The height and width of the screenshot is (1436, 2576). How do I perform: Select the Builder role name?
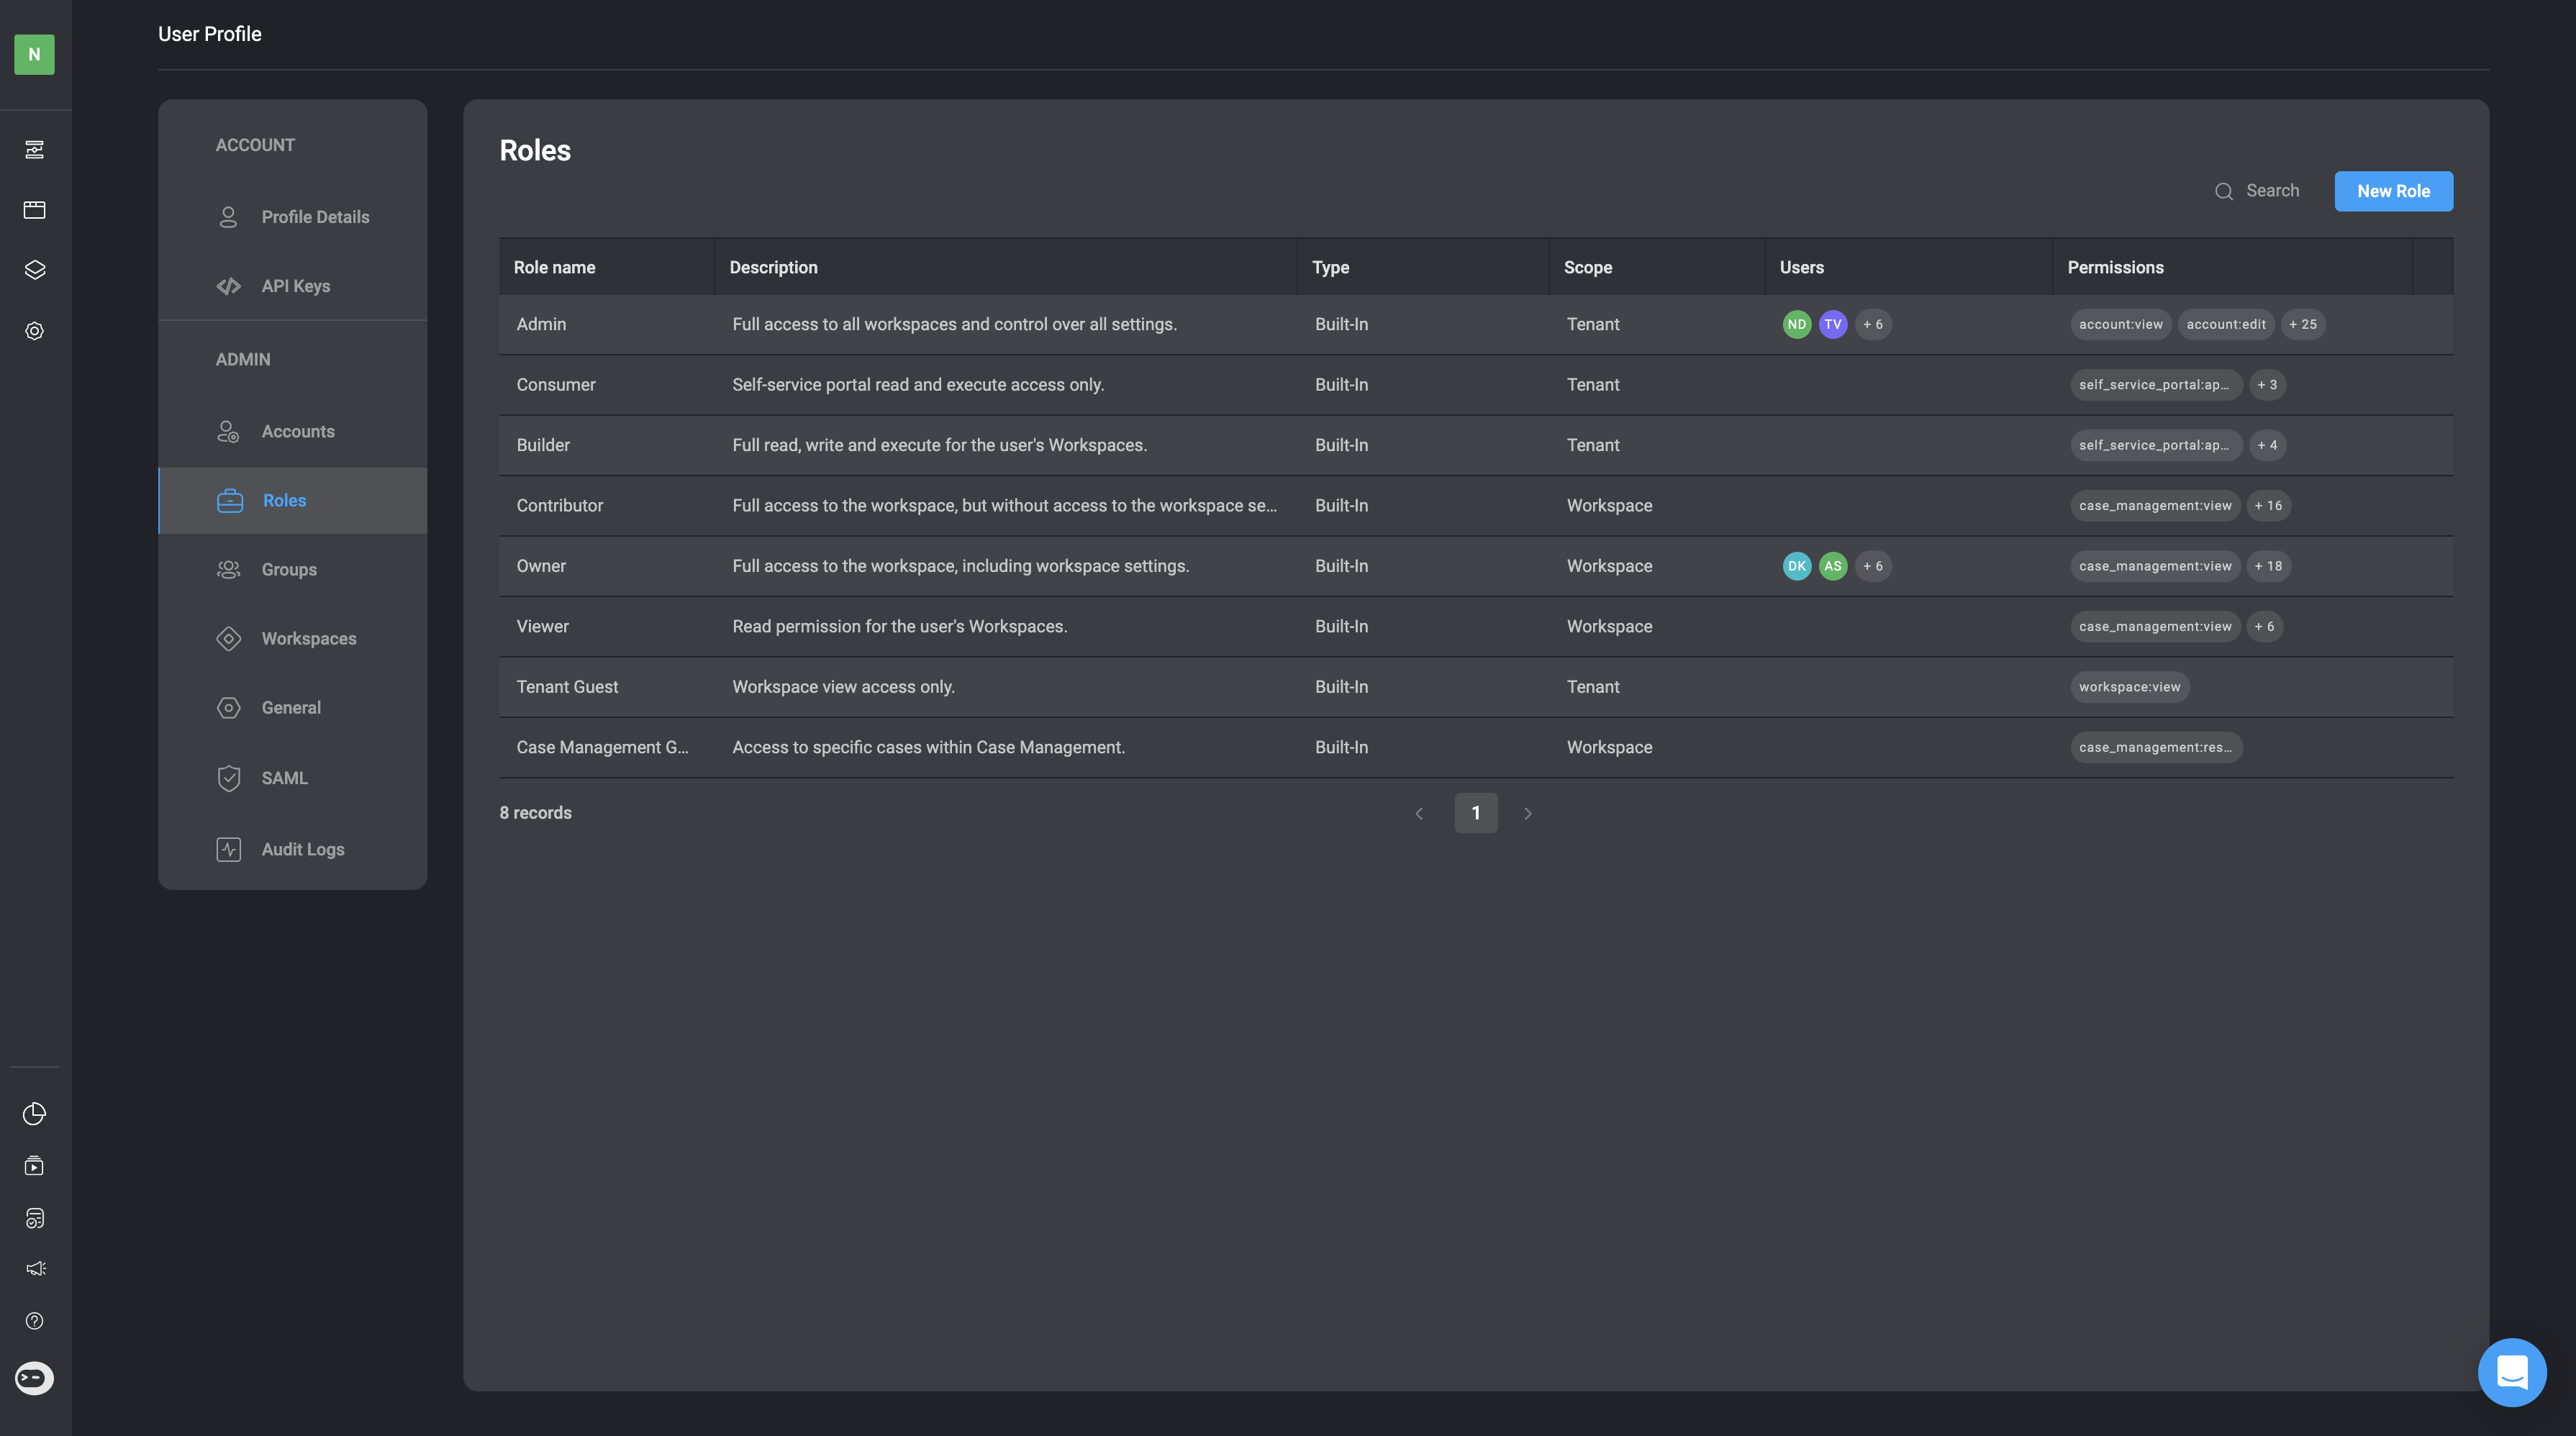pos(543,445)
